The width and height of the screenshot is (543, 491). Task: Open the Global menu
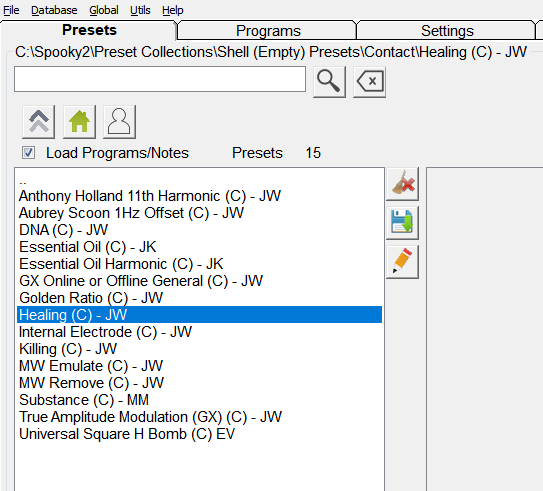(104, 10)
